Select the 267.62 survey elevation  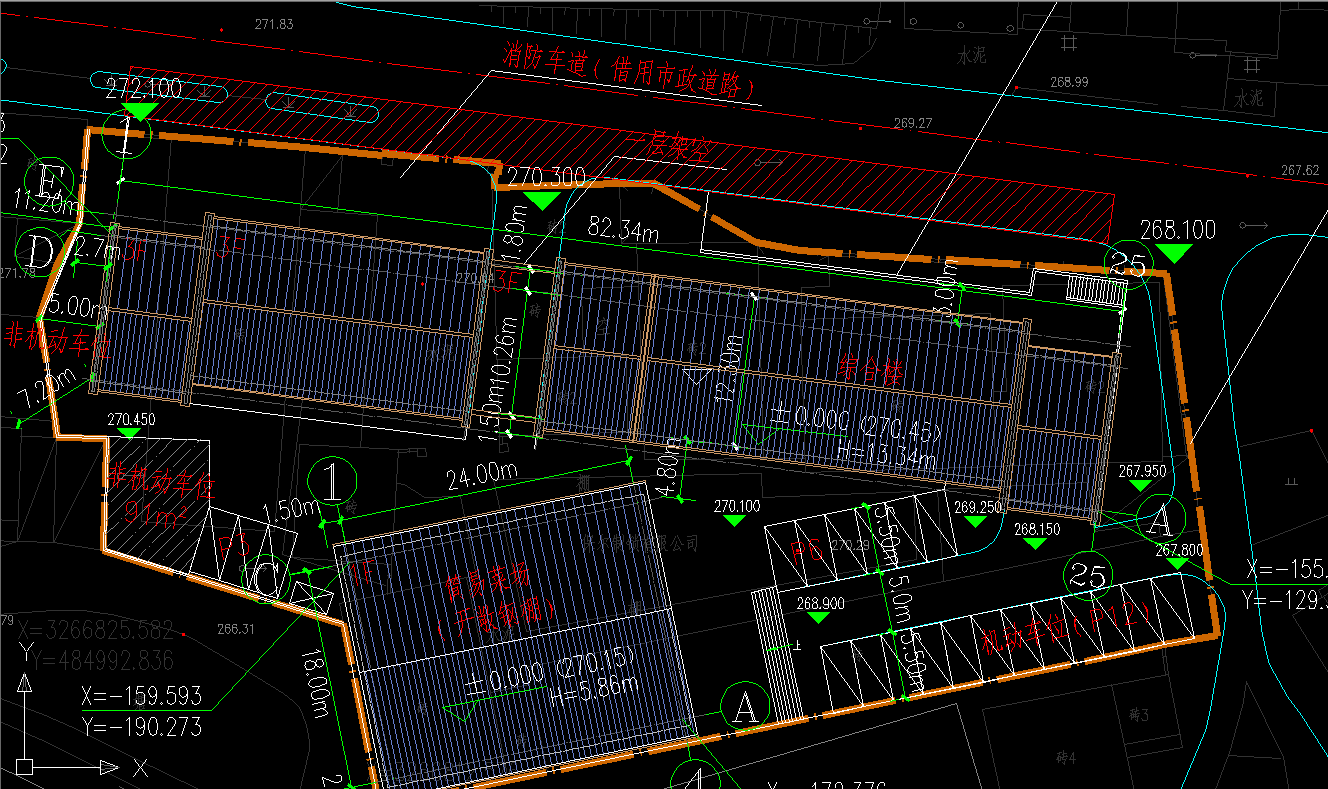click(x=1300, y=170)
